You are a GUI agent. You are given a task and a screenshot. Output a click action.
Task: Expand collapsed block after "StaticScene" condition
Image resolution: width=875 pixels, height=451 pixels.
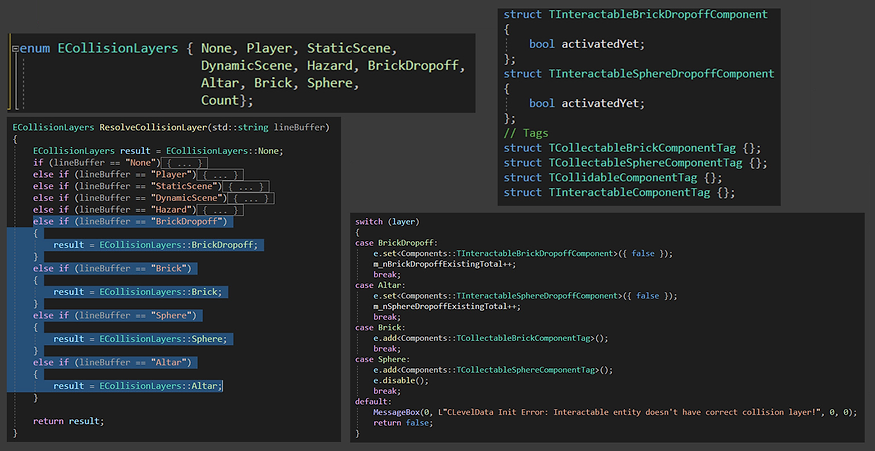tap(246, 187)
